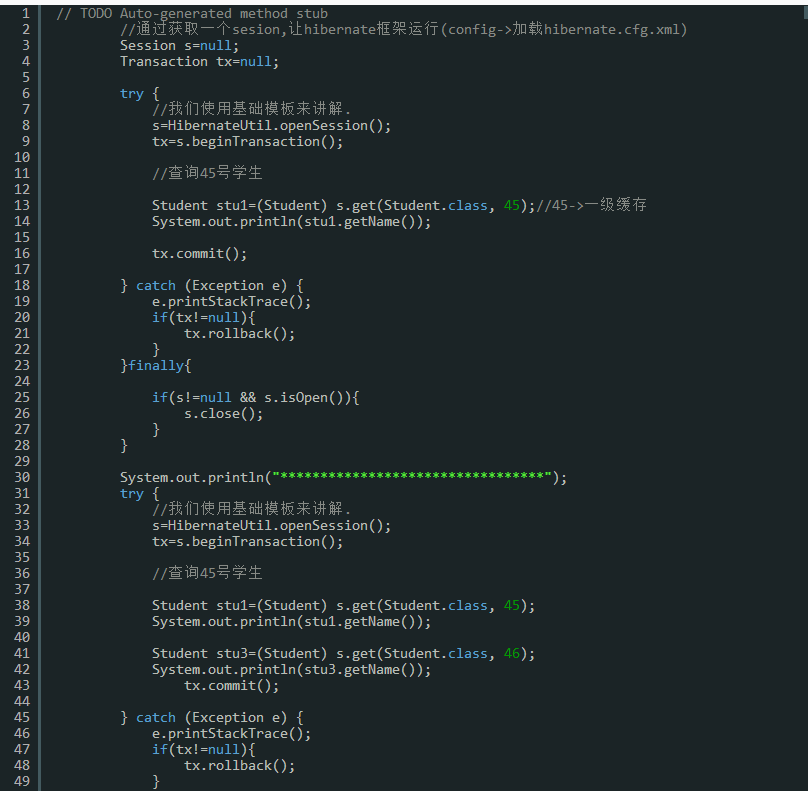The image size is (808, 791).
Task: Click 'e.printStackTrace();' on line 19
Action: pyautogui.click(x=231, y=301)
